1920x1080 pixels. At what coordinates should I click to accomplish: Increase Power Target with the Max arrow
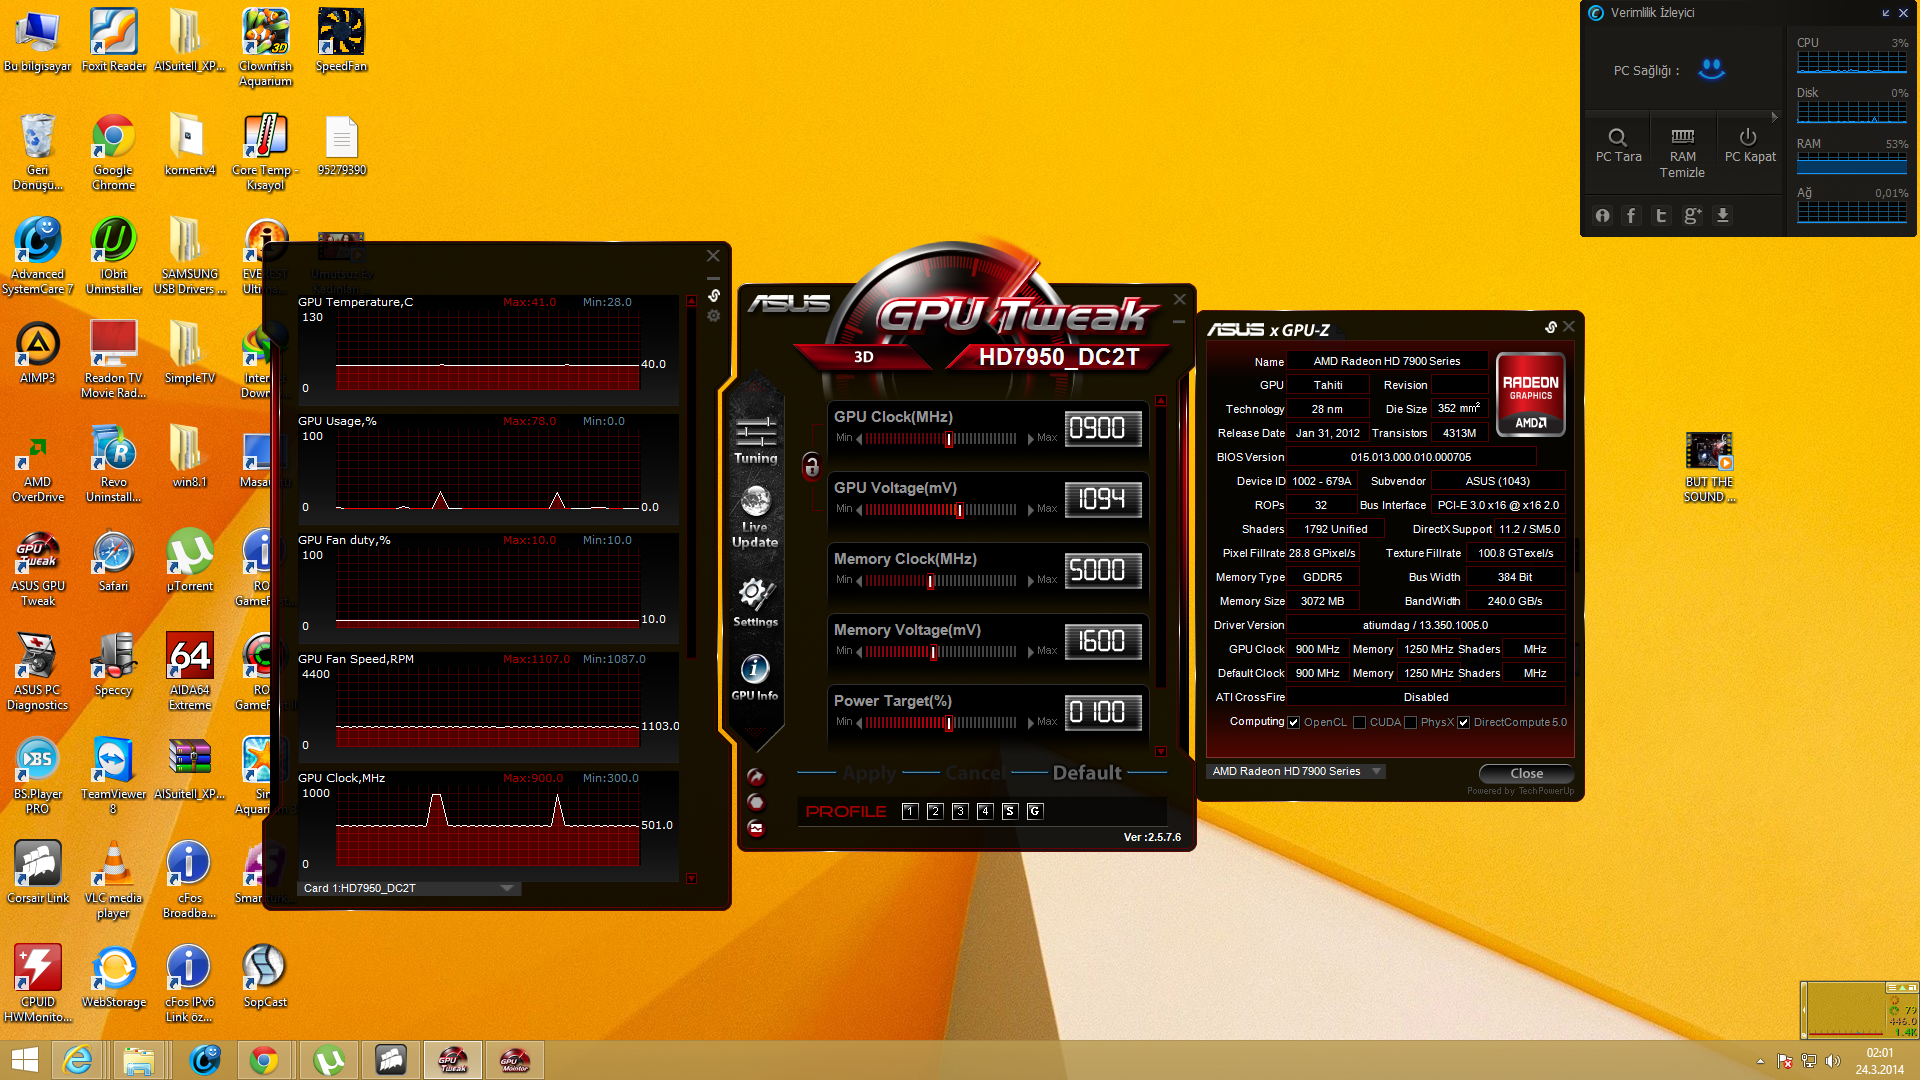[1031, 723]
